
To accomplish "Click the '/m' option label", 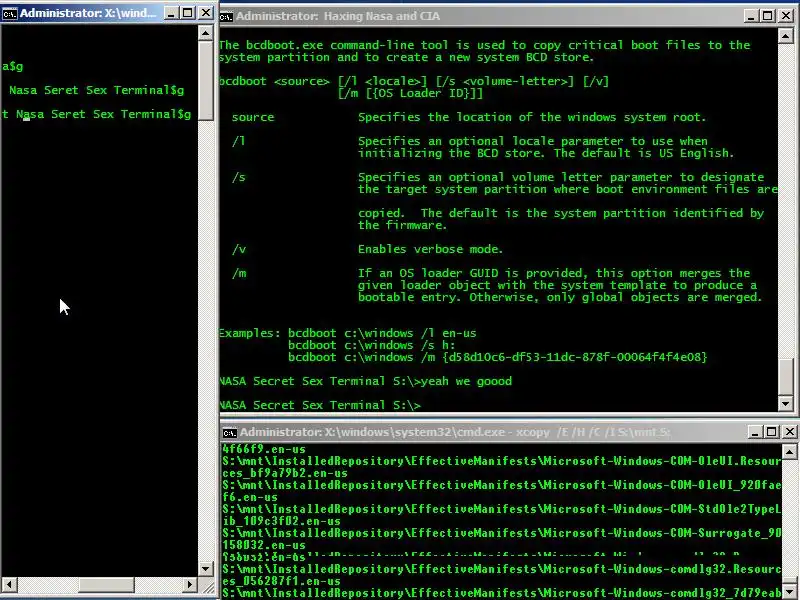I will click(239, 273).
